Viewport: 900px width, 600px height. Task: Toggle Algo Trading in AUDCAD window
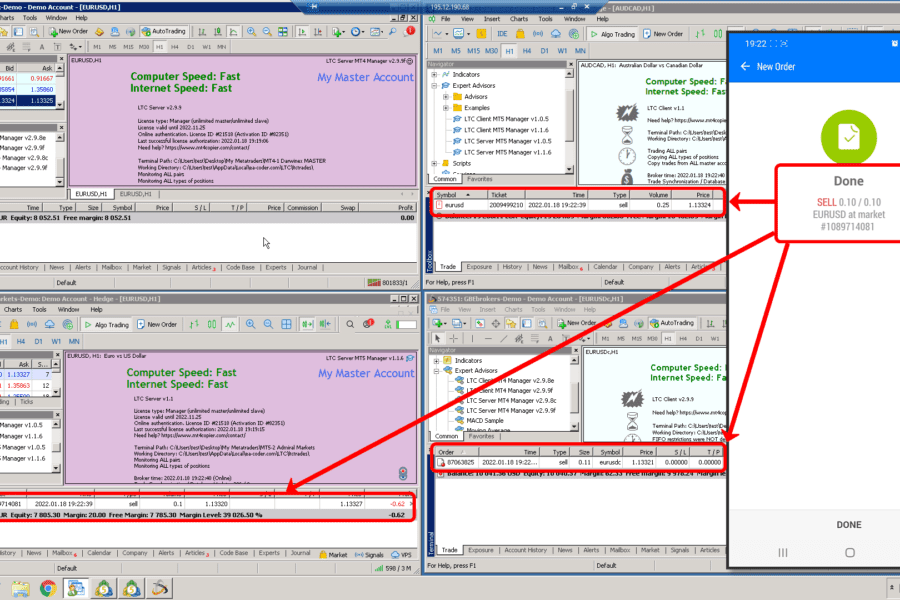(x=612, y=34)
